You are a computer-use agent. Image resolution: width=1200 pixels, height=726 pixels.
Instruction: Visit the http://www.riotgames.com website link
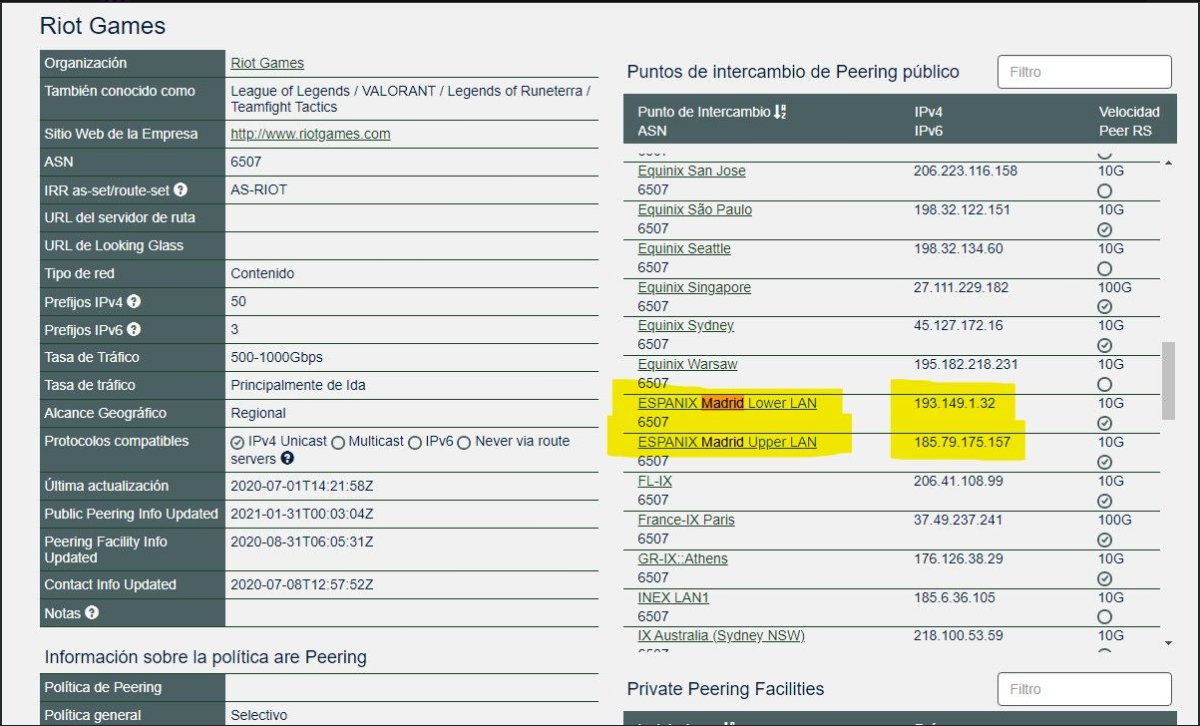coord(310,134)
